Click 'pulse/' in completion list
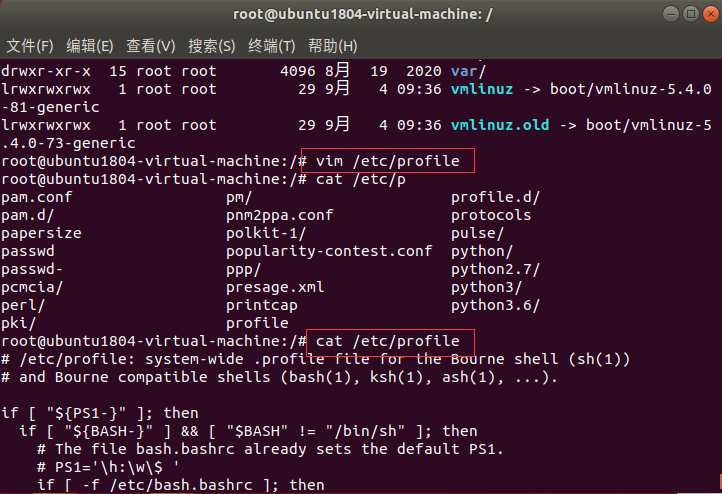 click(x=477, y=233)
